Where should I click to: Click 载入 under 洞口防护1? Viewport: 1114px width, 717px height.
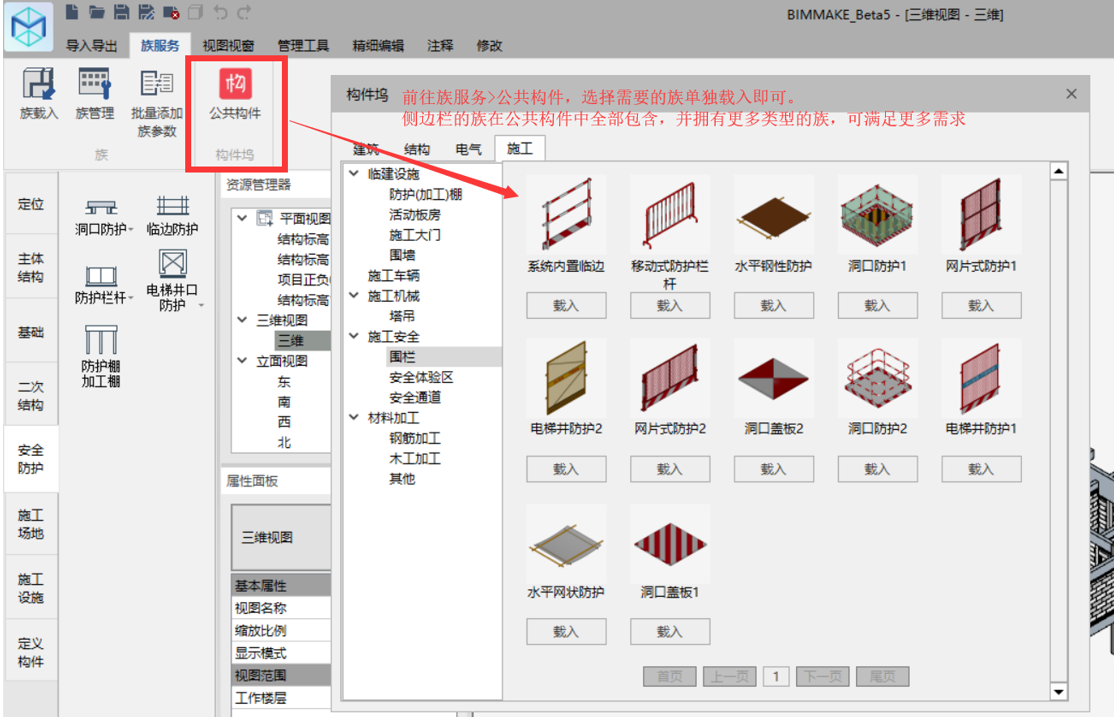click(877, 306)
